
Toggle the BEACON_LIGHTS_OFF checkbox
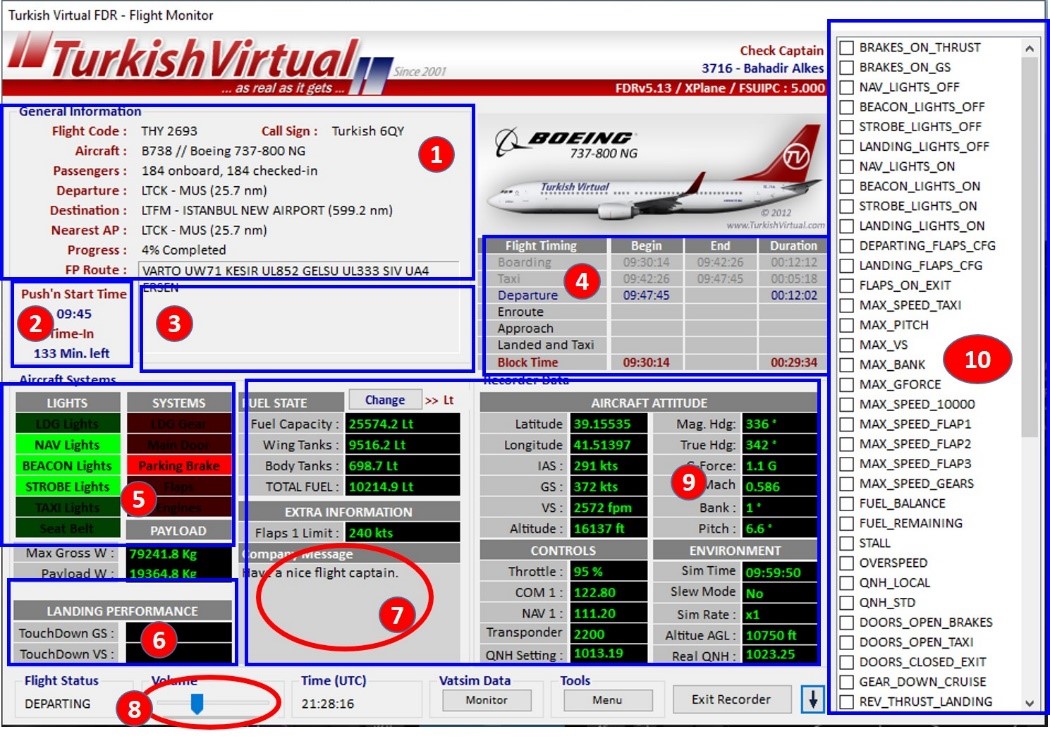(x=847, y=107)
